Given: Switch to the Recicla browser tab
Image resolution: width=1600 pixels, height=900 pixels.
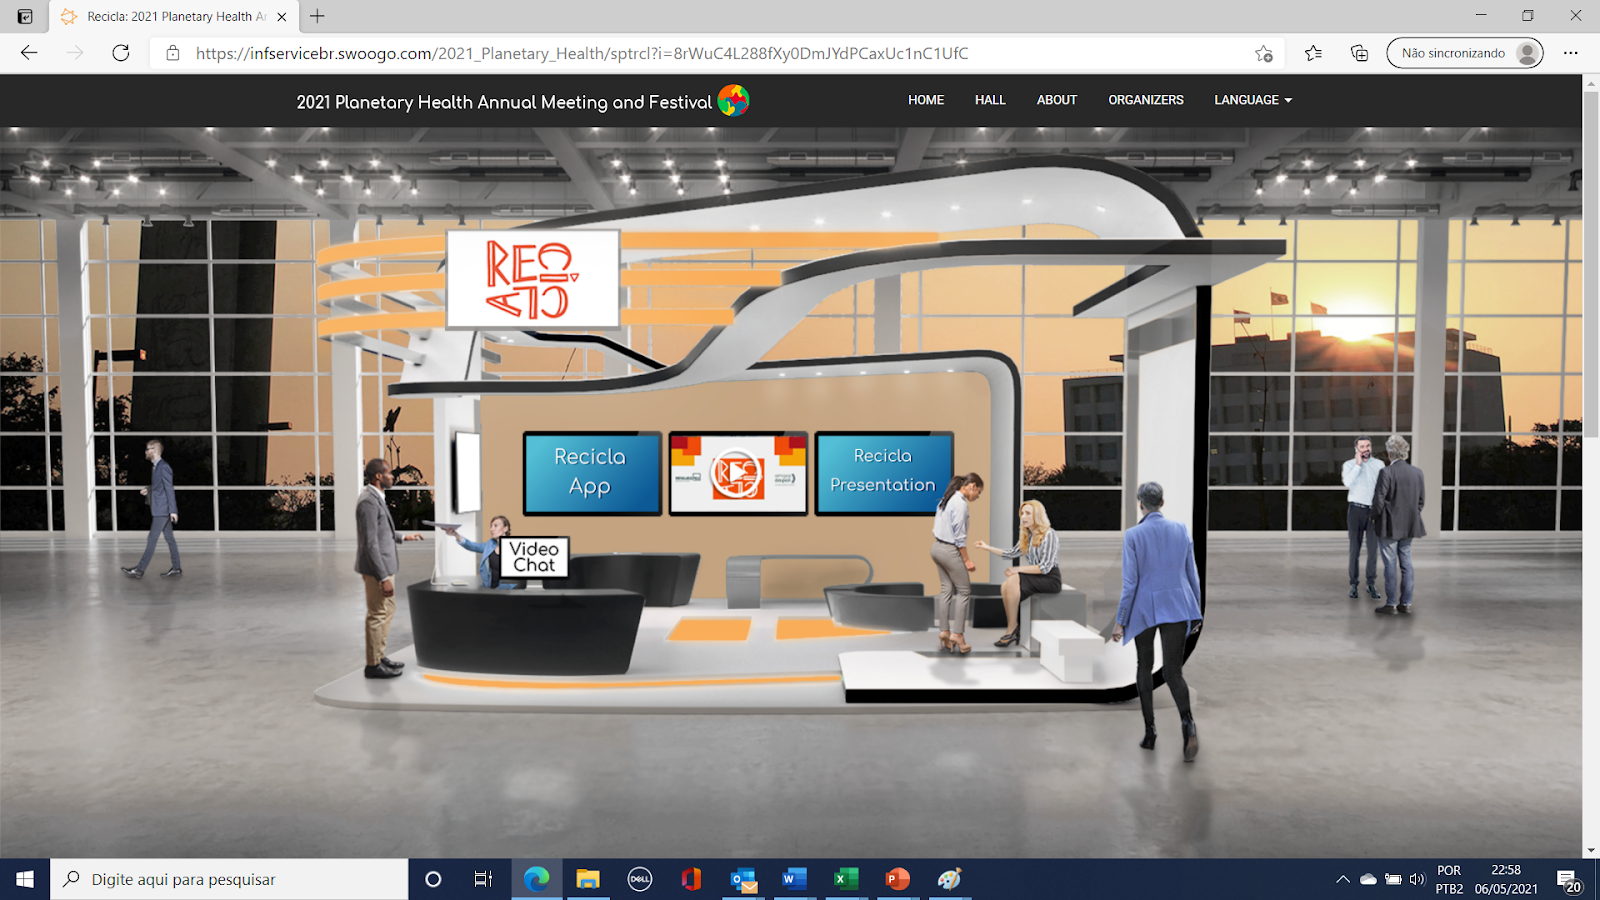Looking at the screenshot, I should 175,17.
